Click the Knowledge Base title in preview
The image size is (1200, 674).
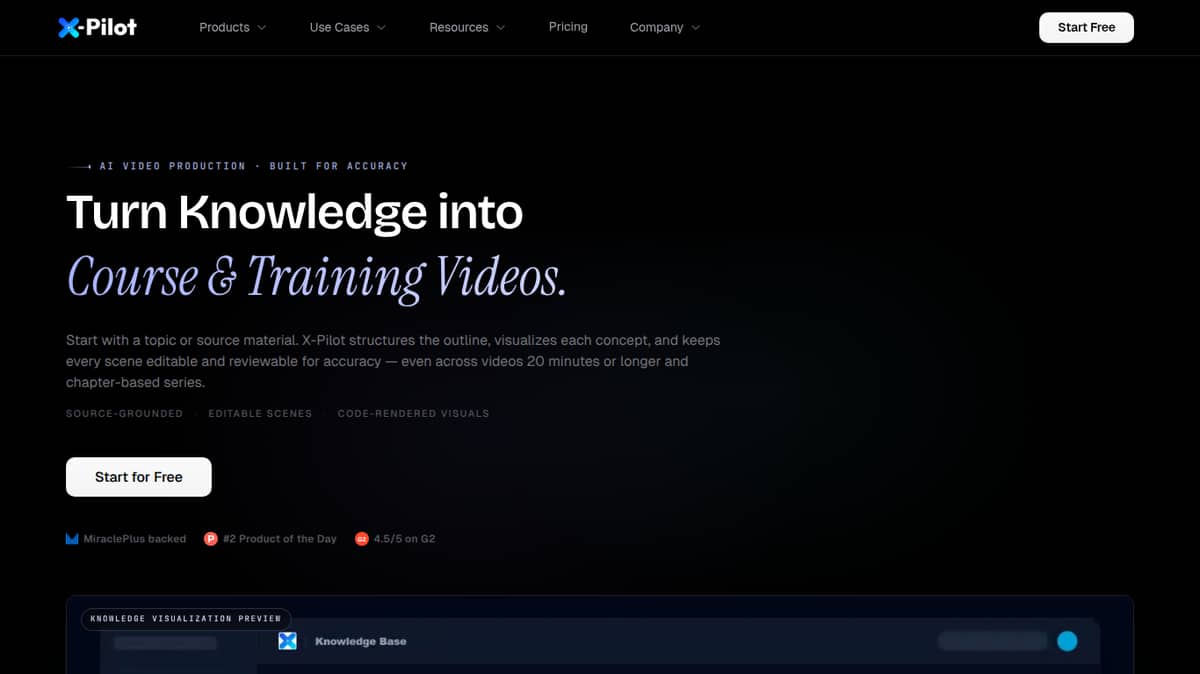pyautogui.click(x=361, y=641)
